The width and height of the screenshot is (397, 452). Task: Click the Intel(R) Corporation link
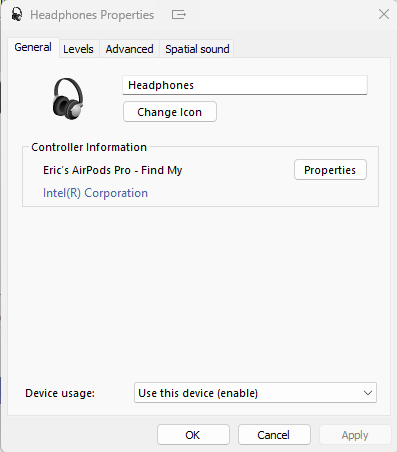pos(95,193)
